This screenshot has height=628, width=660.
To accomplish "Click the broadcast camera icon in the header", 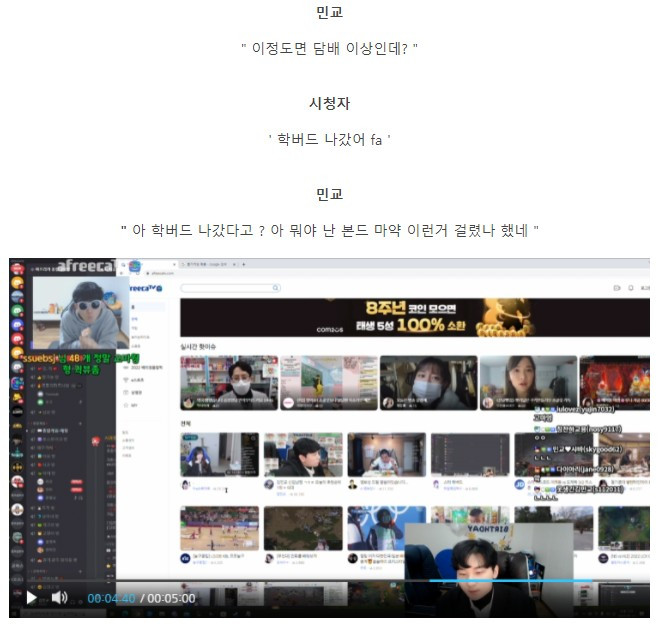I will tap(617, 288).
